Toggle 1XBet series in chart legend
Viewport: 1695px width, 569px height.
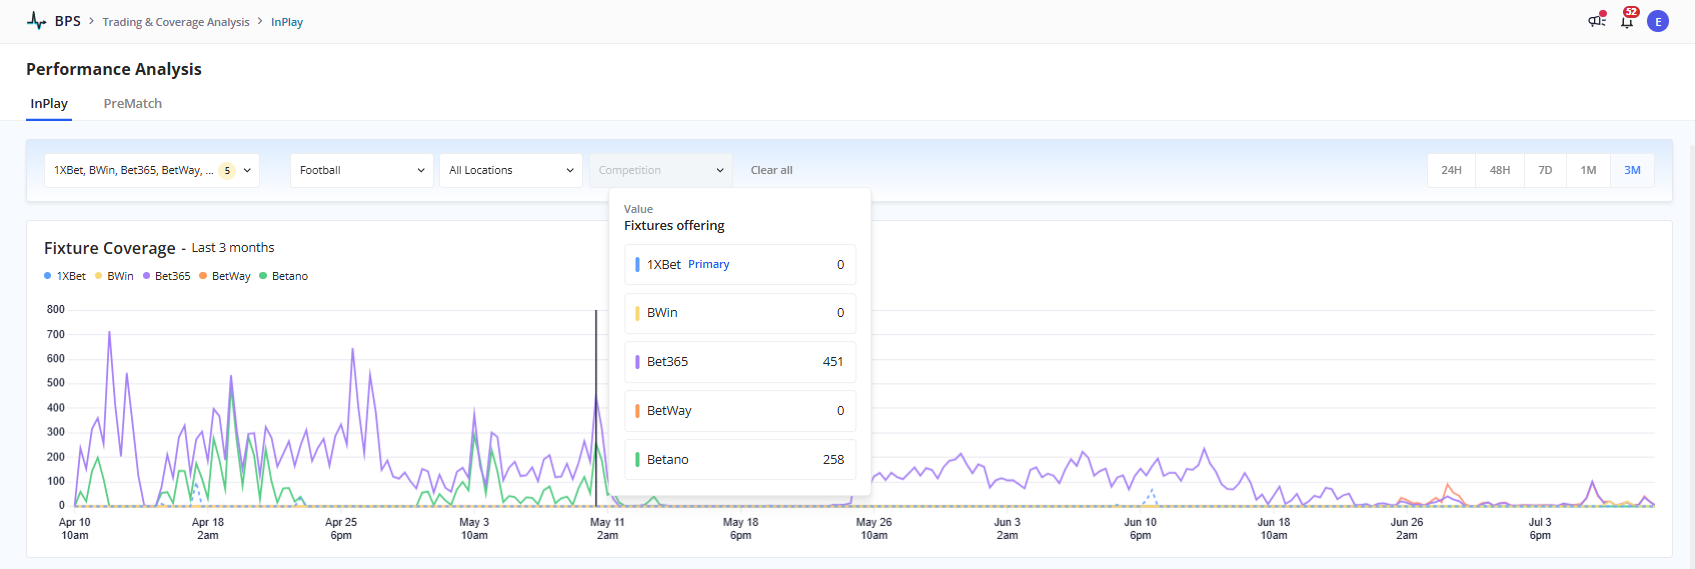[x=65, y=276]
